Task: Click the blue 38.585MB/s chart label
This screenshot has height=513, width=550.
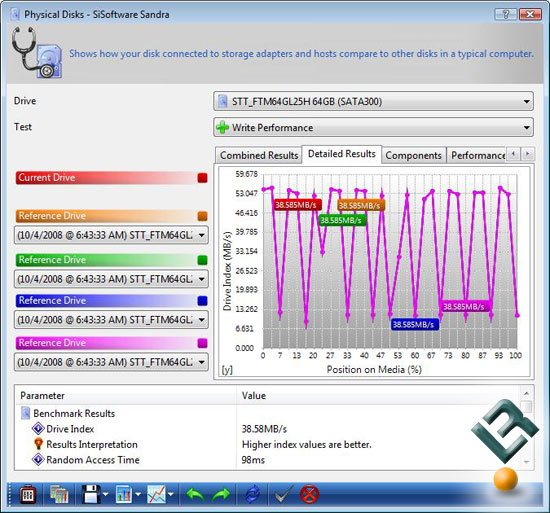Action: 415,324
